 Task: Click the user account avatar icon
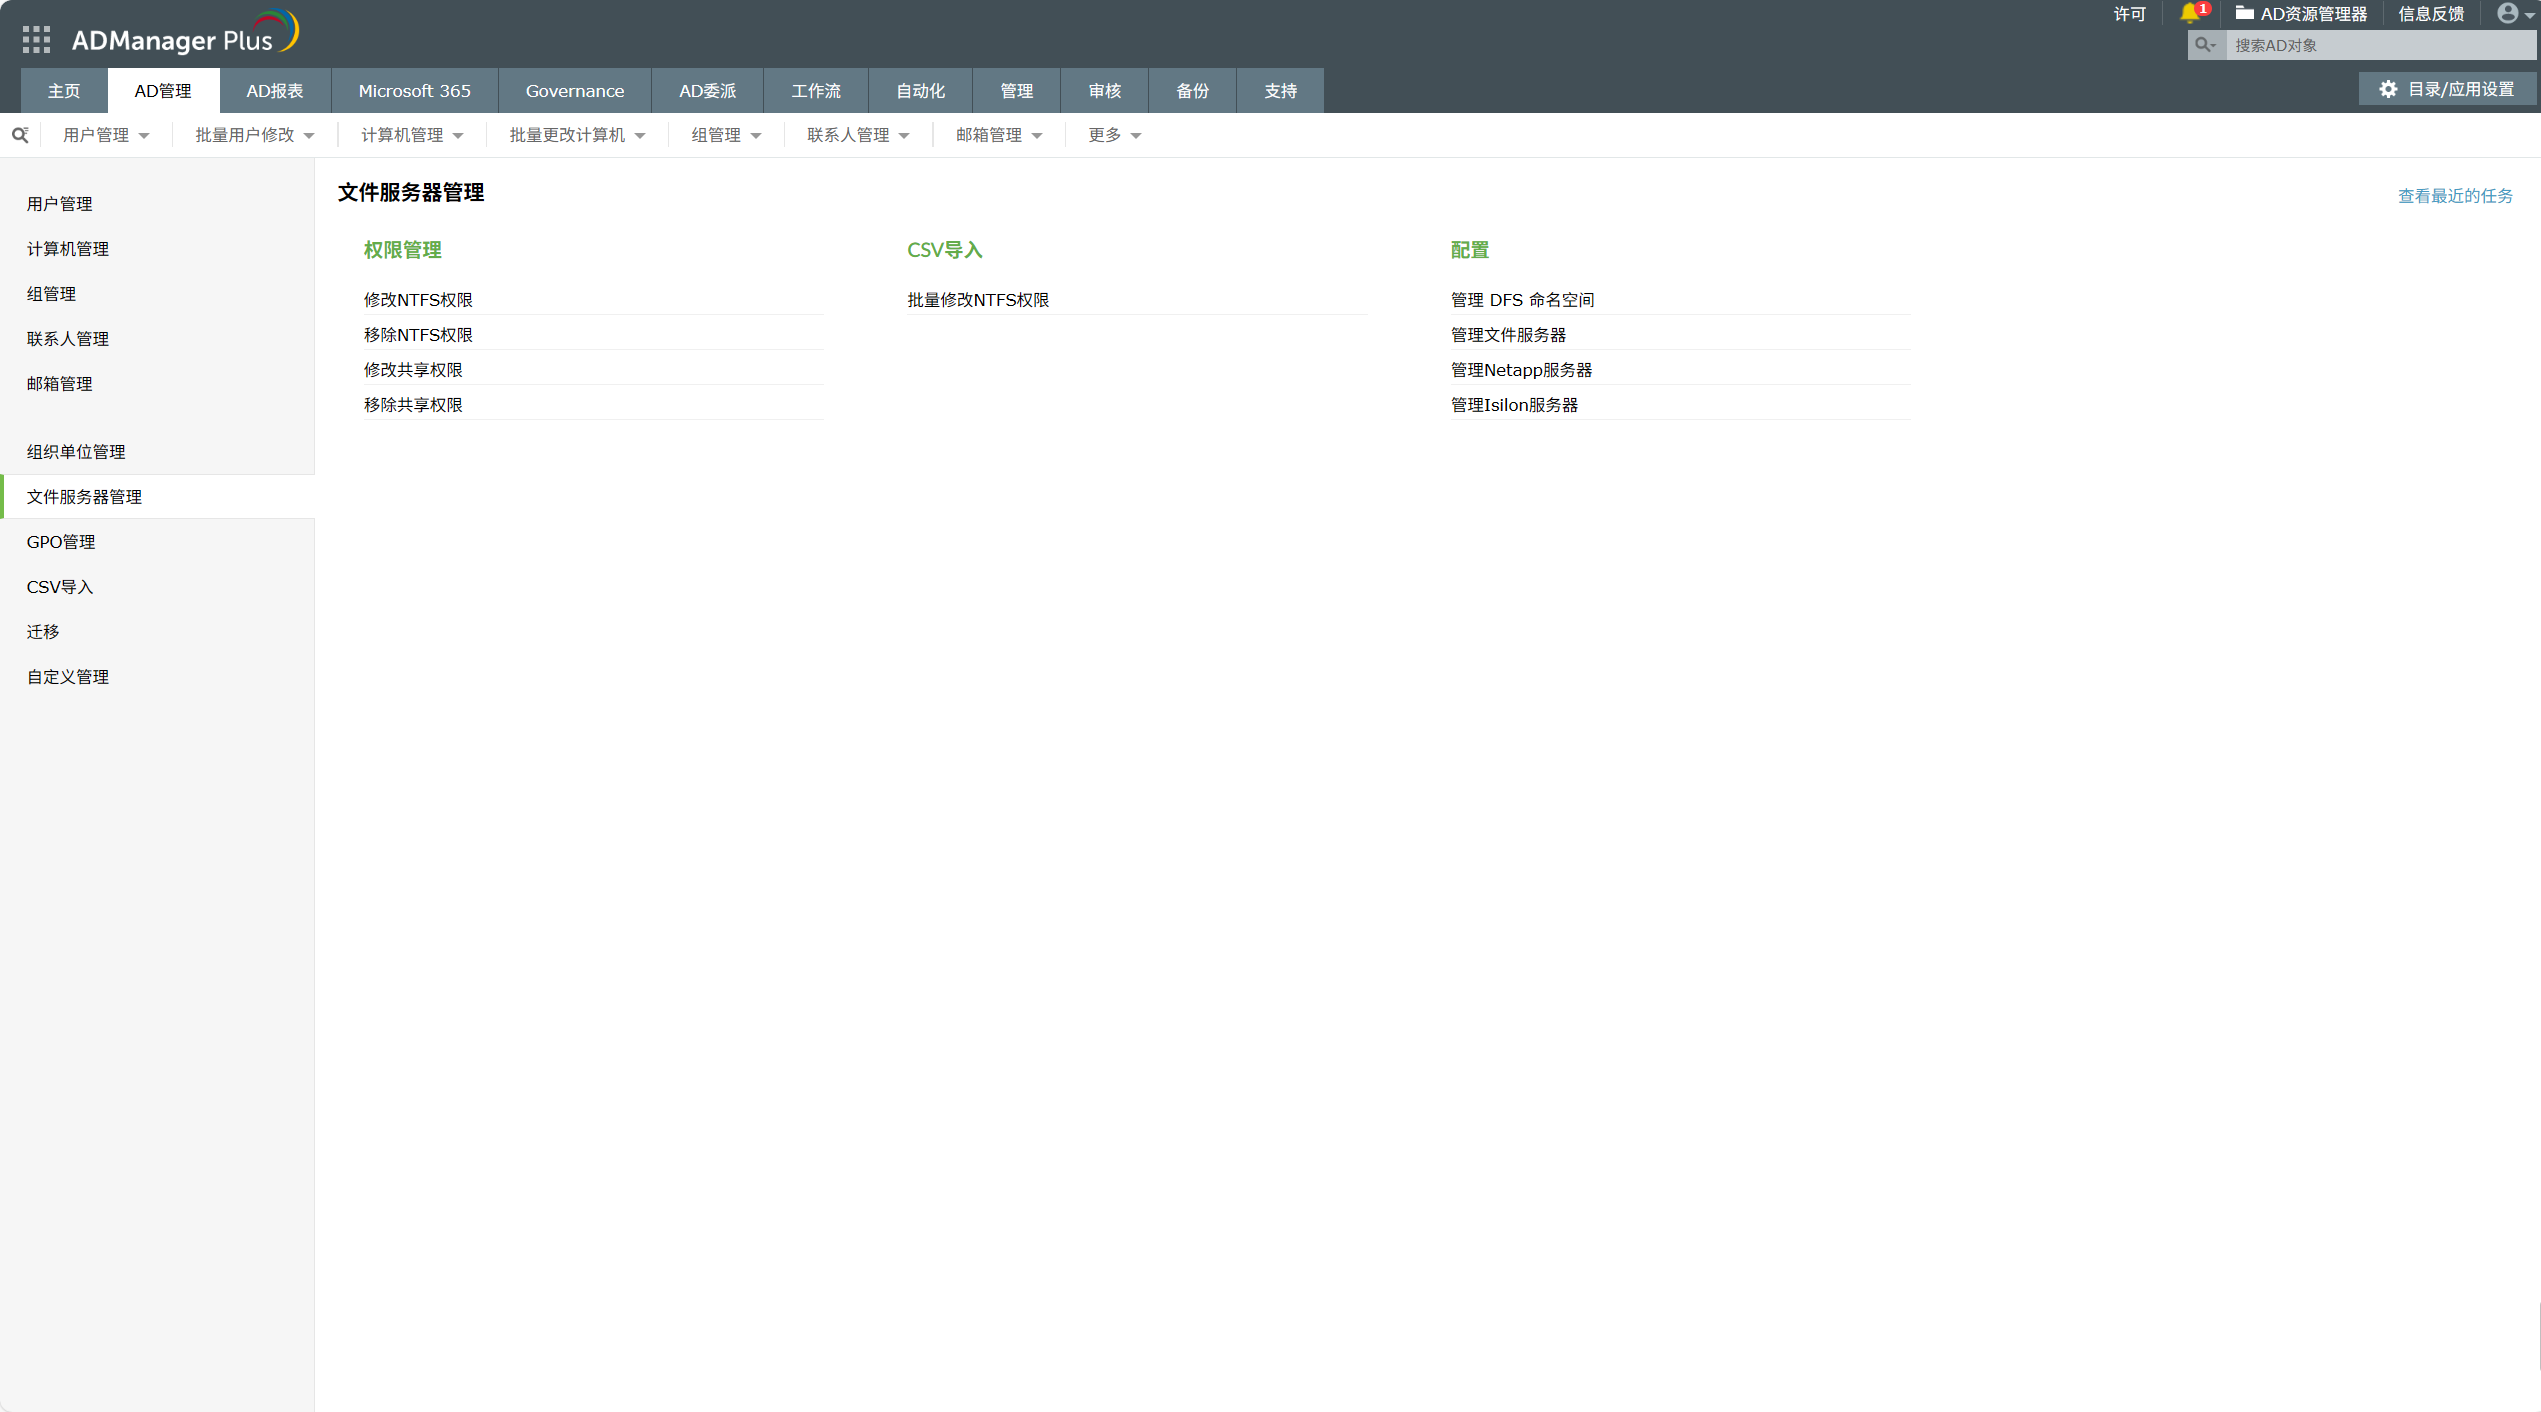click(2507, 13)
